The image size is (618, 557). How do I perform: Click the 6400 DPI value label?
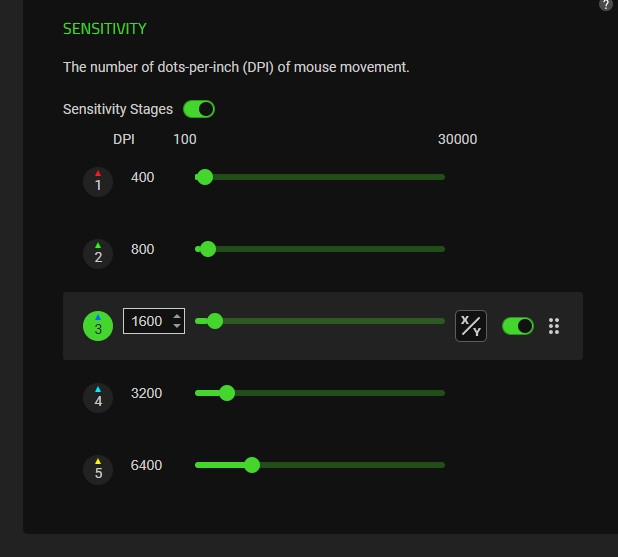(x=146, y=465)
